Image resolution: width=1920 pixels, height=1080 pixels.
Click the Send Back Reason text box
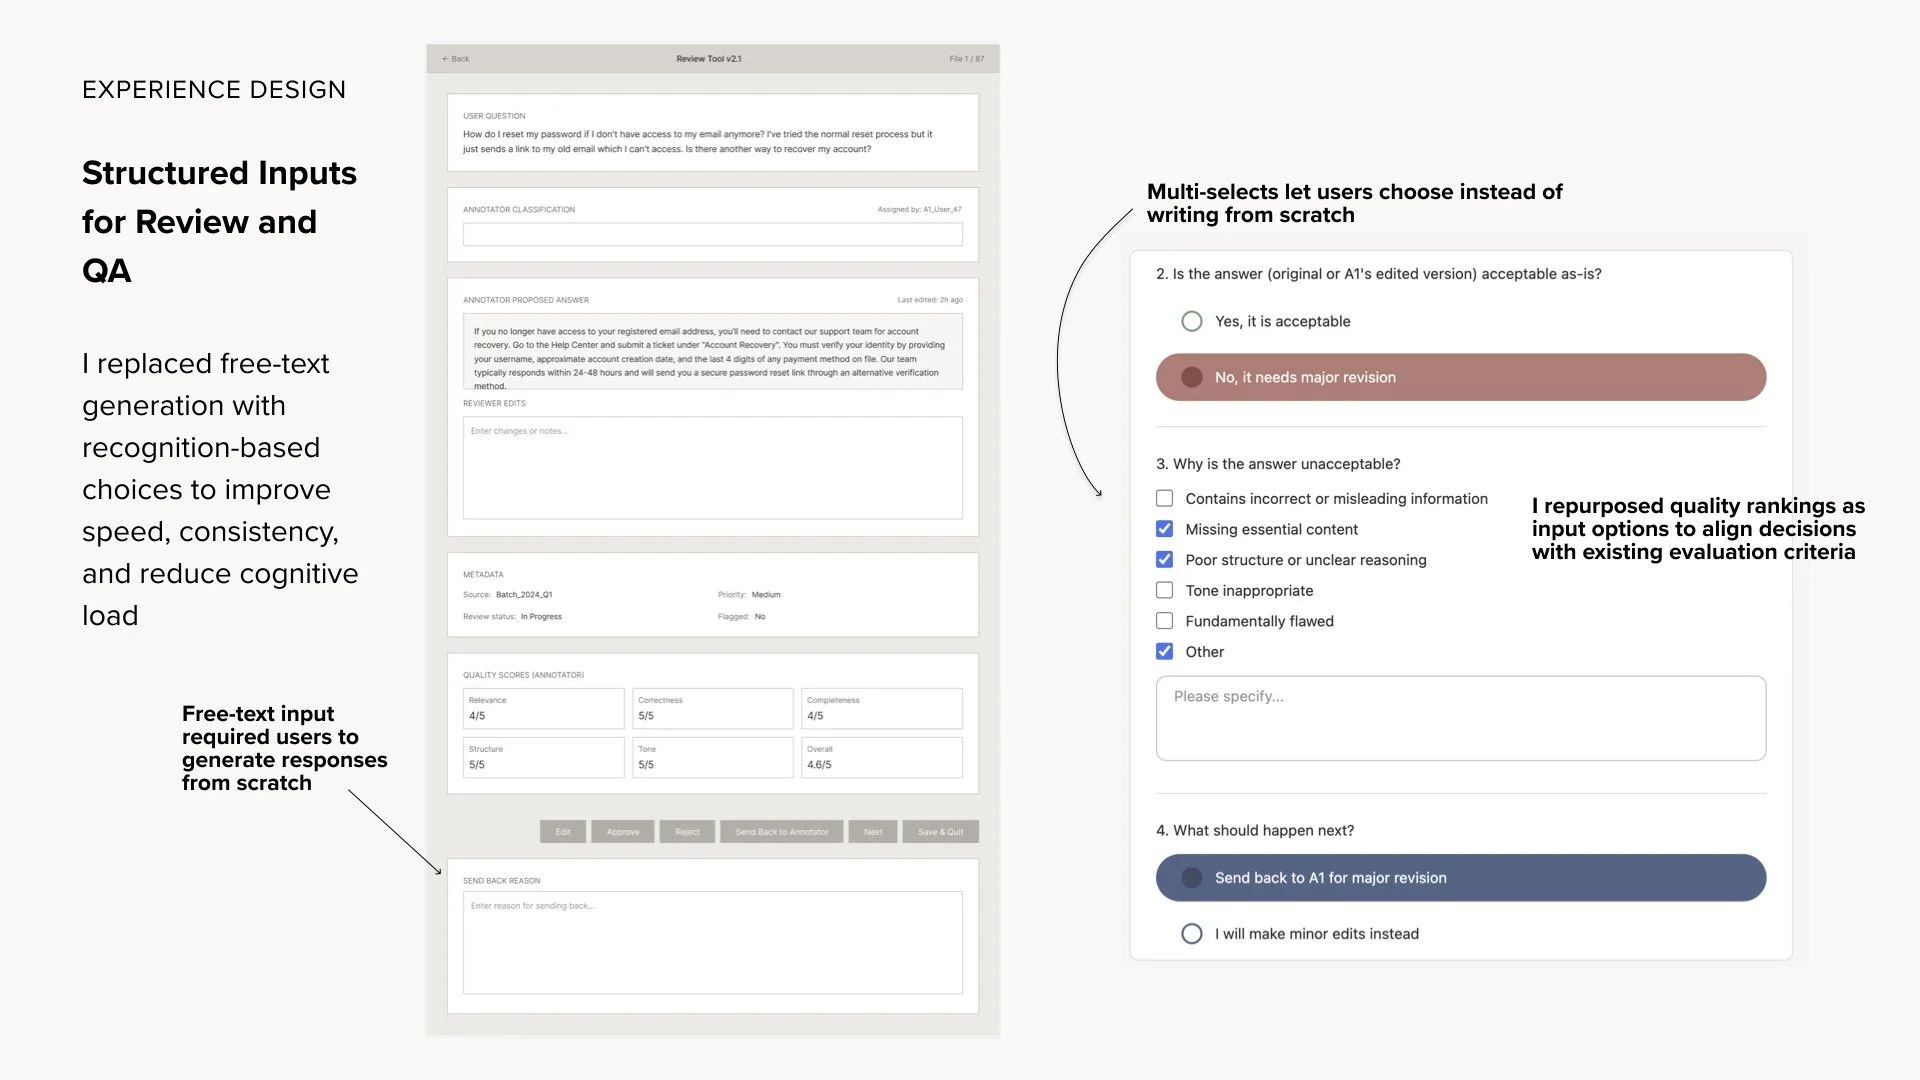click(x=712, y=942)
